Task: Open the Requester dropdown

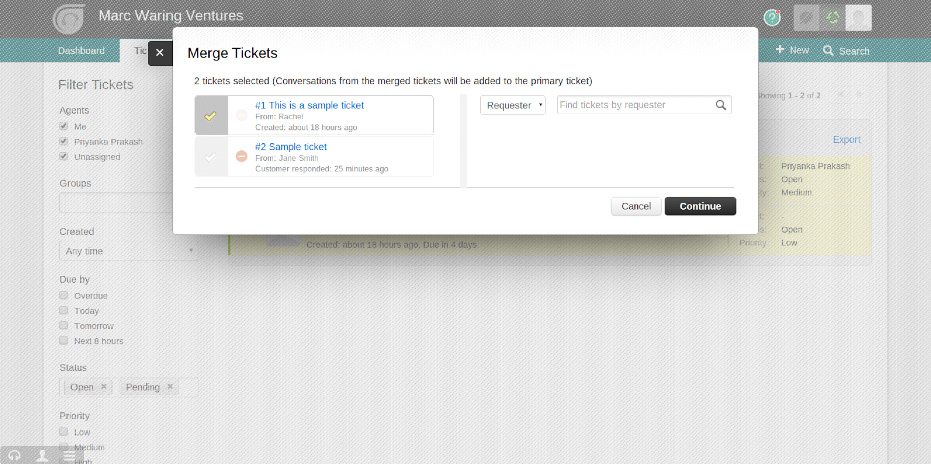Action: click(513, 105)
